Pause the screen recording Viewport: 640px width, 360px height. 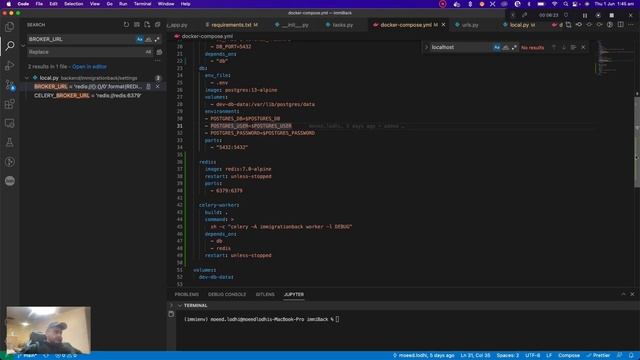[x=584, y=15]
